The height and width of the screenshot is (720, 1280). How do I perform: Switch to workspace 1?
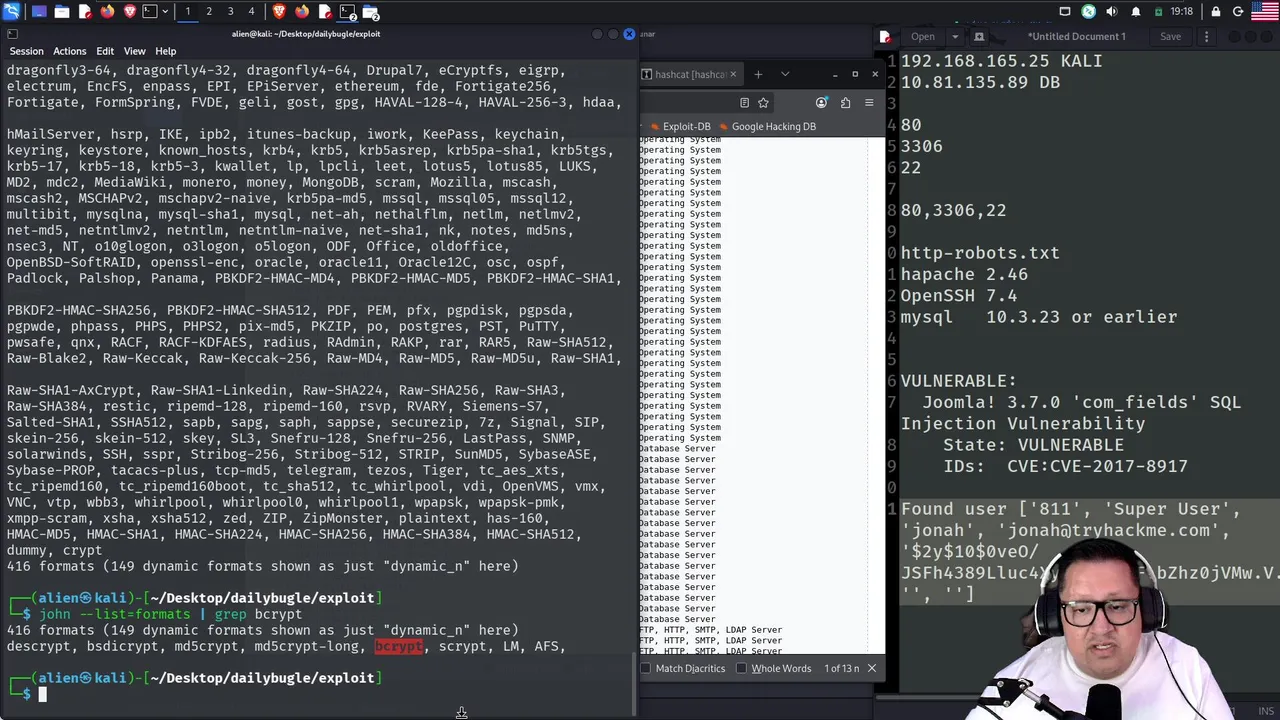[x=187, y=11]
